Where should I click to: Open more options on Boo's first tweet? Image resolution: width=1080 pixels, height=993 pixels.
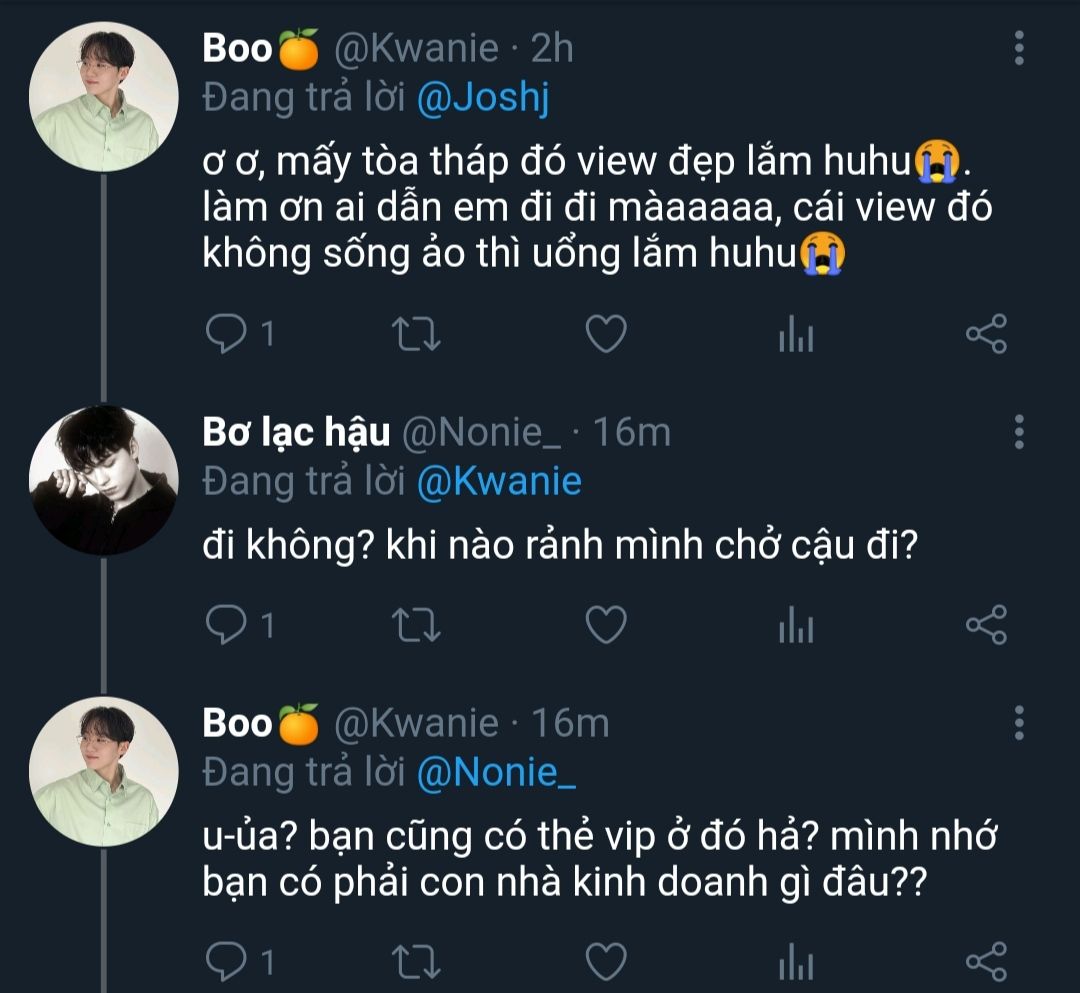(1019, 48)
